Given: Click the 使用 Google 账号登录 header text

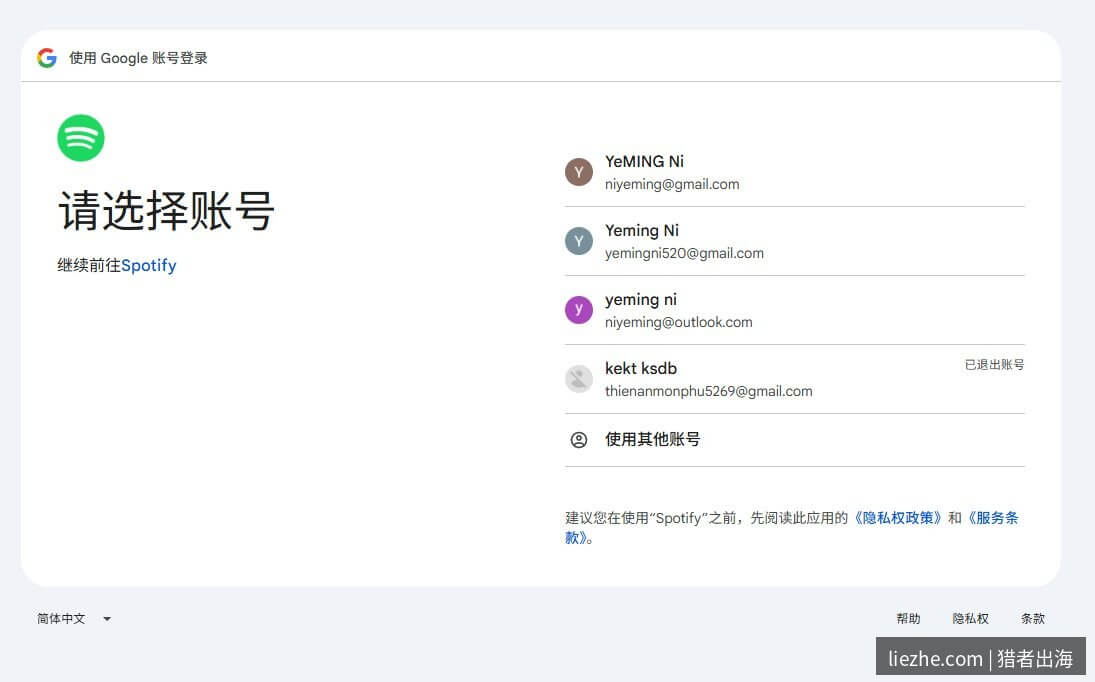Looking at the screenshot, I should 138,58.
